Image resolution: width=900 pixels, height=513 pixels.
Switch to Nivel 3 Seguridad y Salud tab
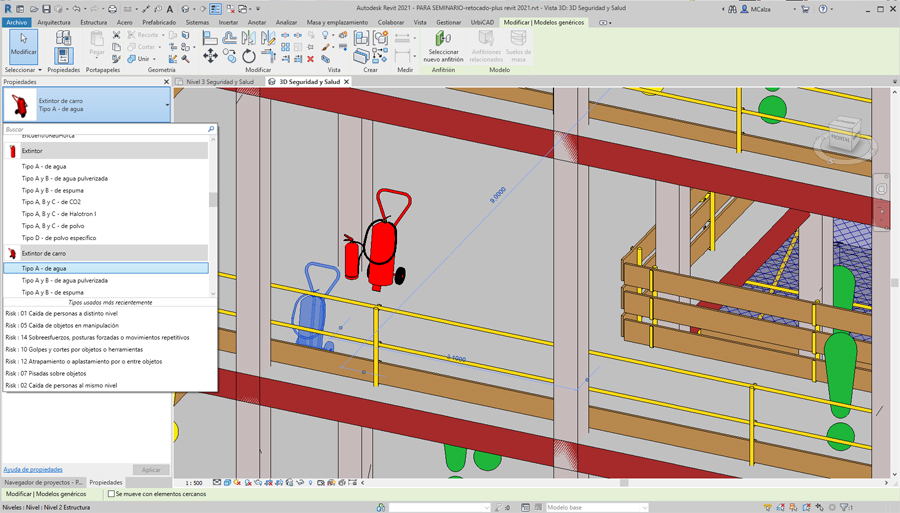tap(219, 82)
